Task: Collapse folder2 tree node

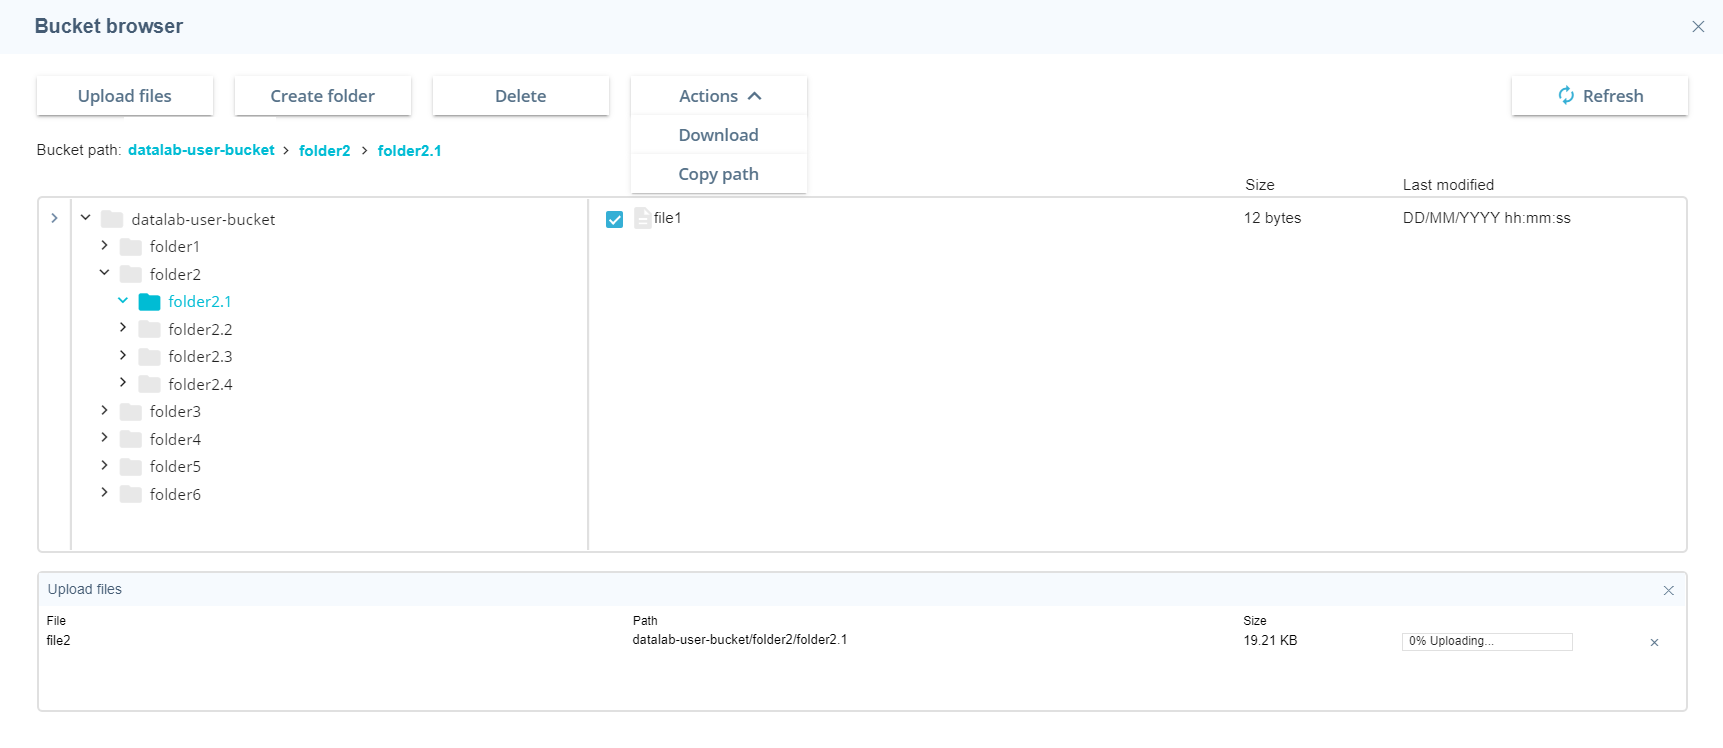Action: [104, 272]
